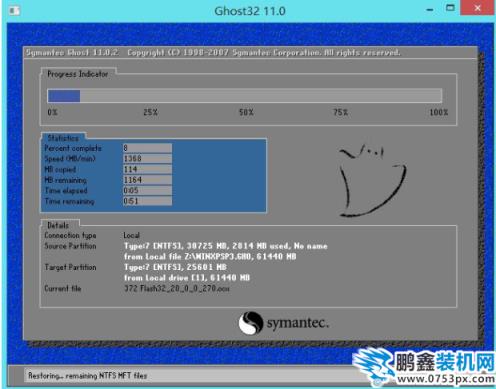Viewport: 496px width, 389px height.
Task: Click the Time elapsed value field
Action: [147, 191]
